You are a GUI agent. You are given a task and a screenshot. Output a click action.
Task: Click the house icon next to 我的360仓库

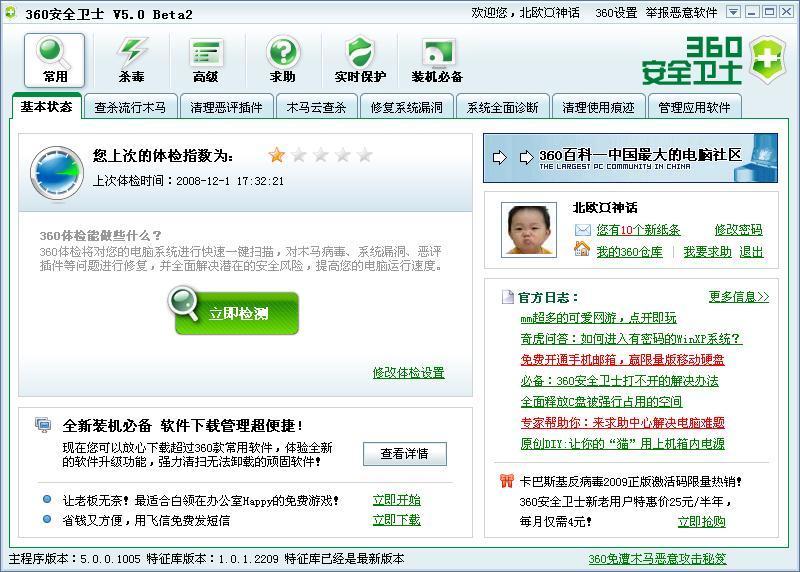(582, 250)
